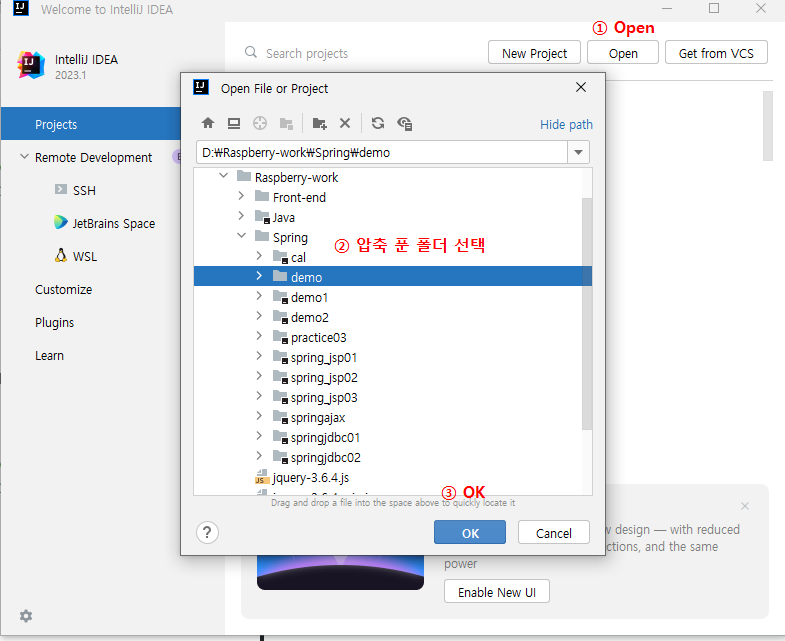Click the New Project button

point(534,53)
